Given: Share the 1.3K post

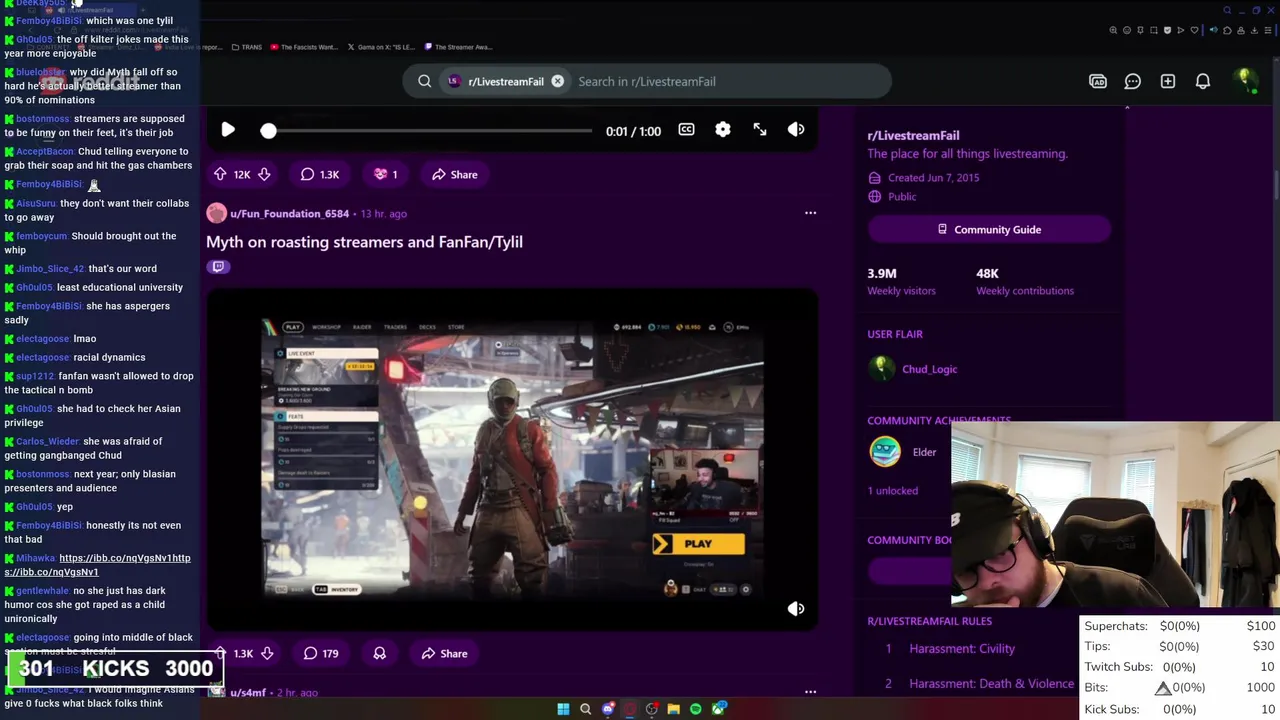Looking at the screenshot, I should tap(444, 653).
